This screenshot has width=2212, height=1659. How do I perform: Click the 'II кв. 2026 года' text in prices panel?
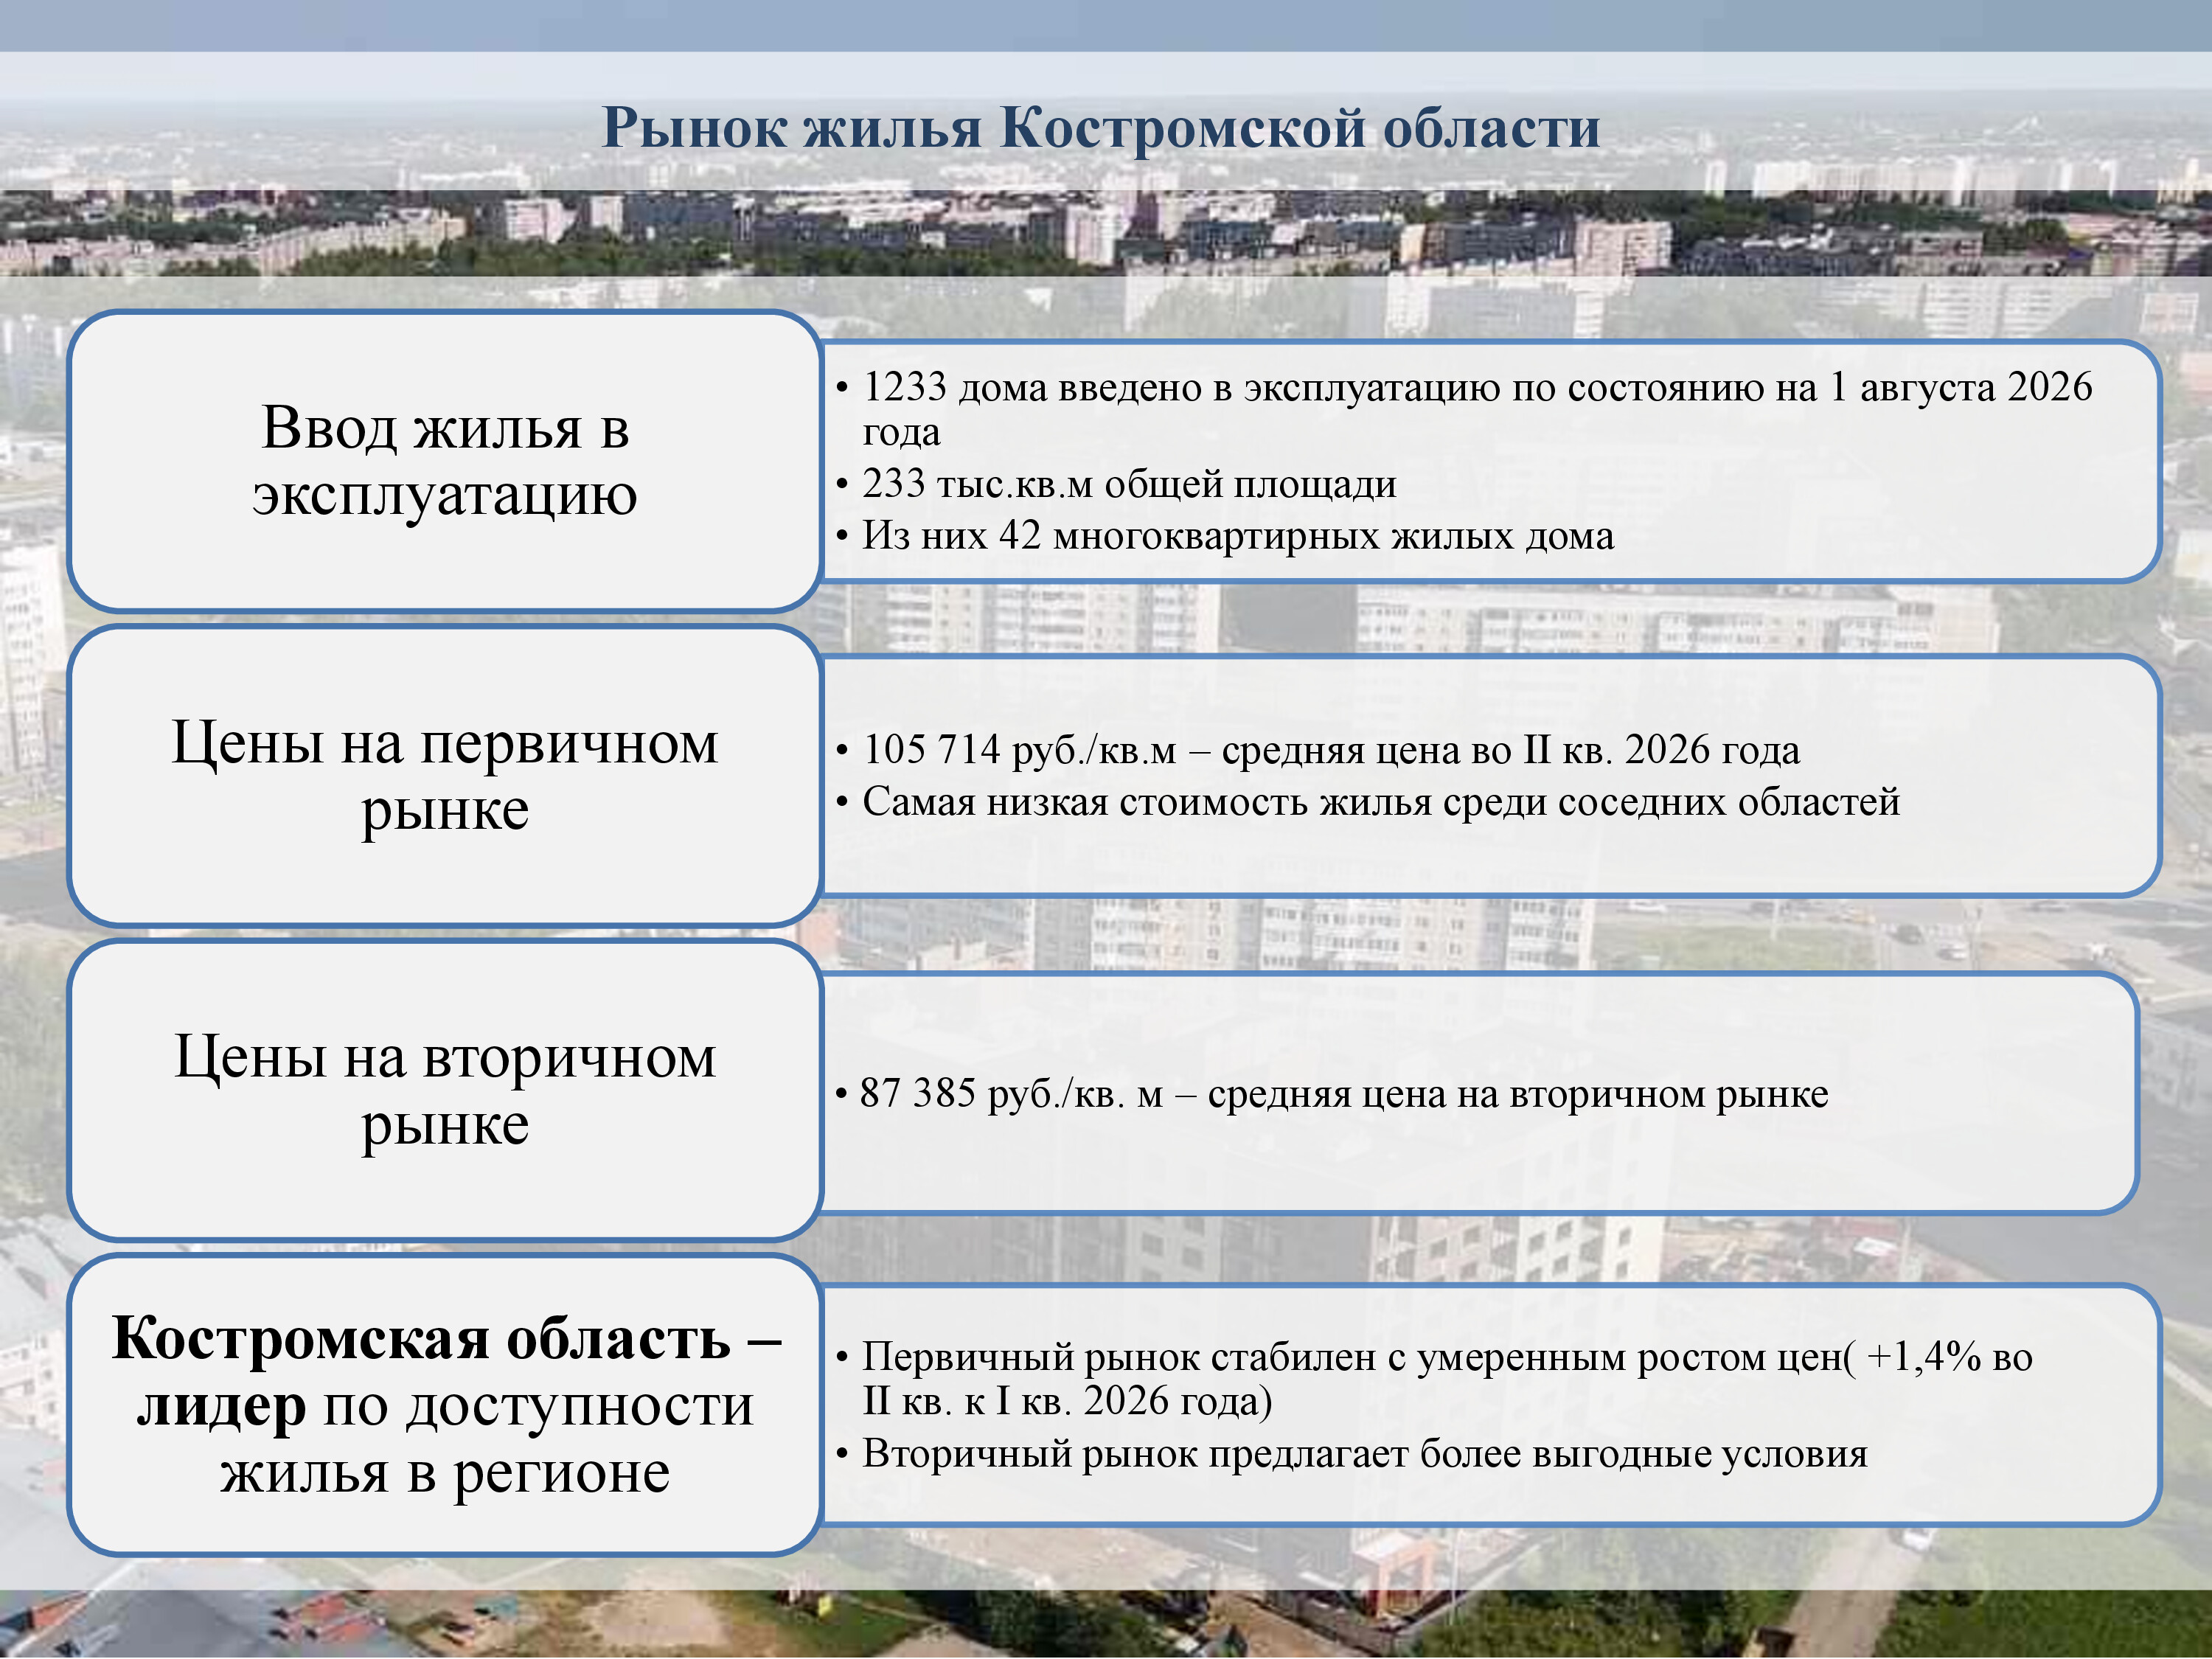pos(1662,750)
